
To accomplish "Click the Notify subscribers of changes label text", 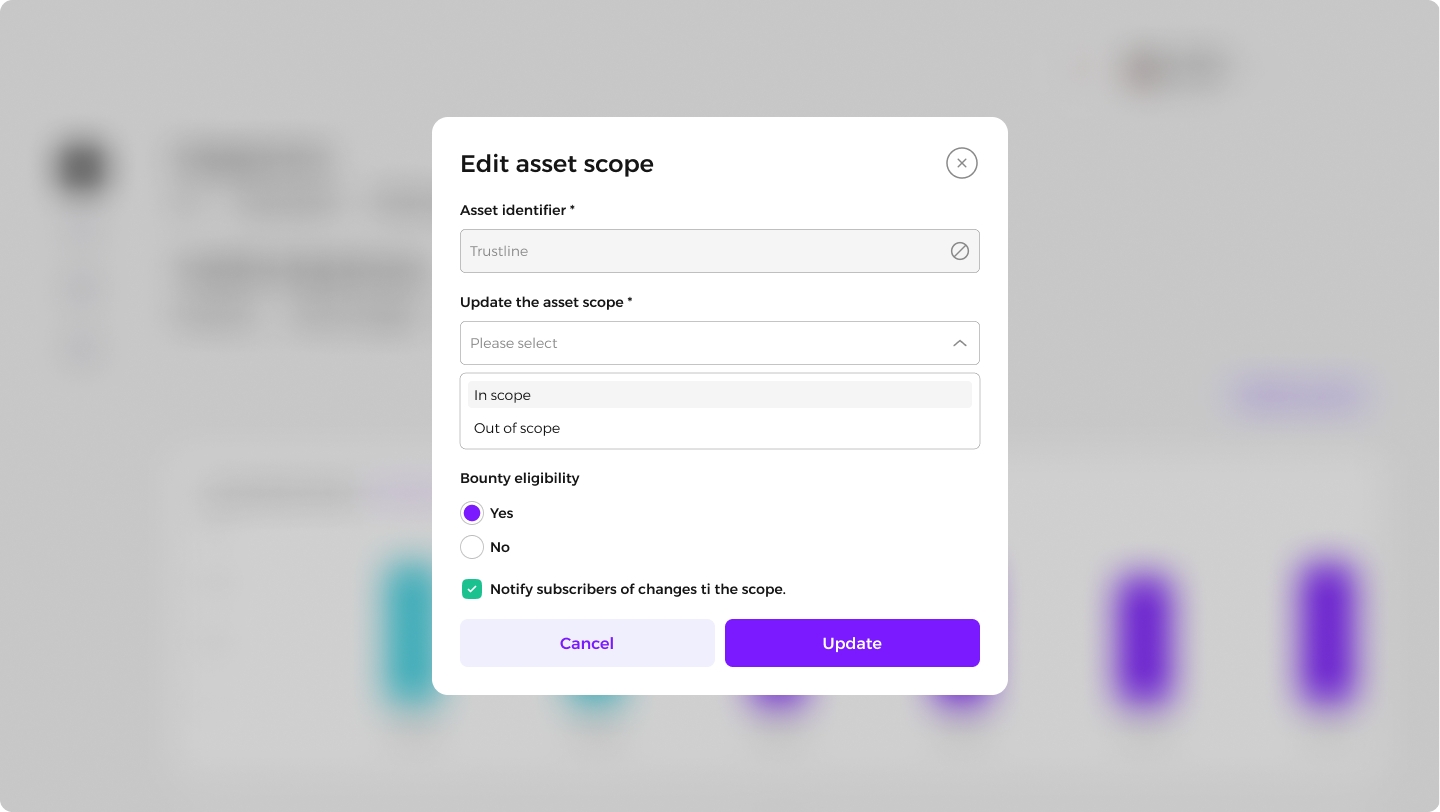I will (638, 589).
